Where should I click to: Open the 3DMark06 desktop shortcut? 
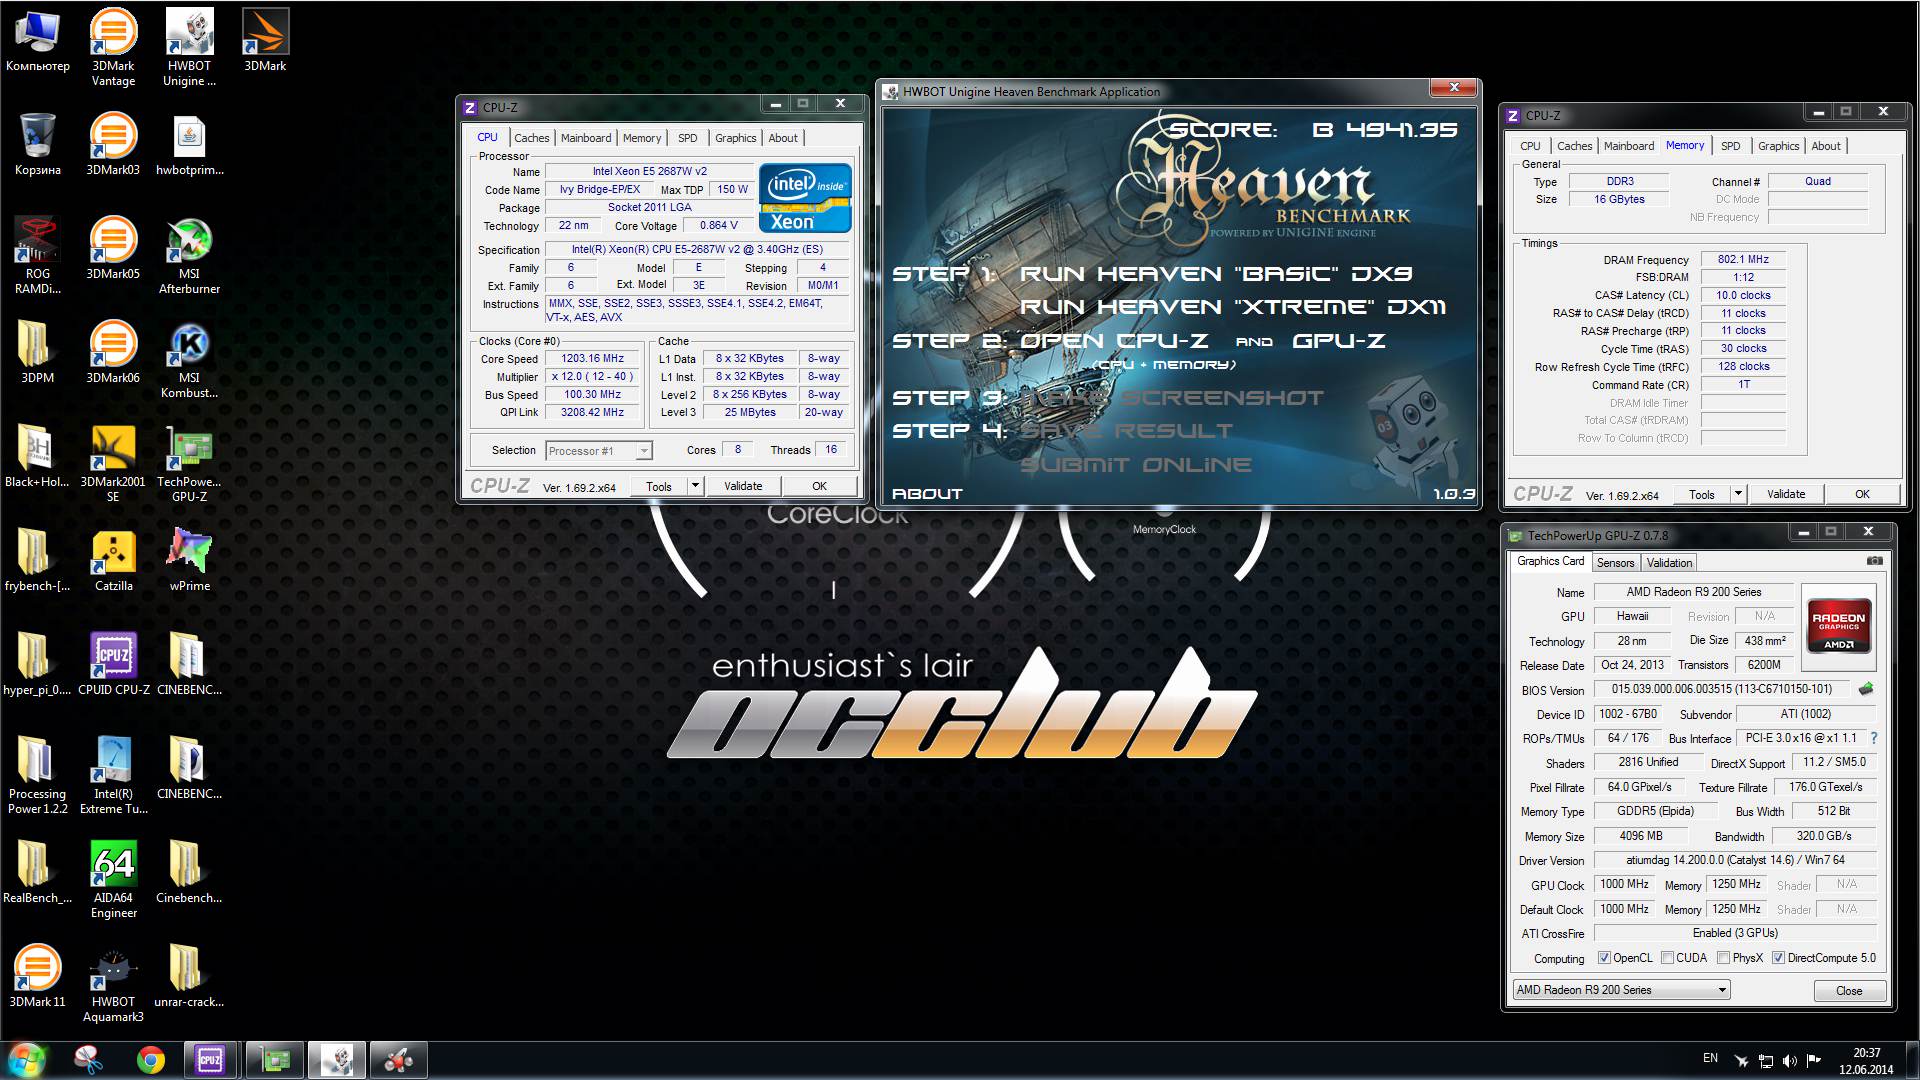pos(113,352)
